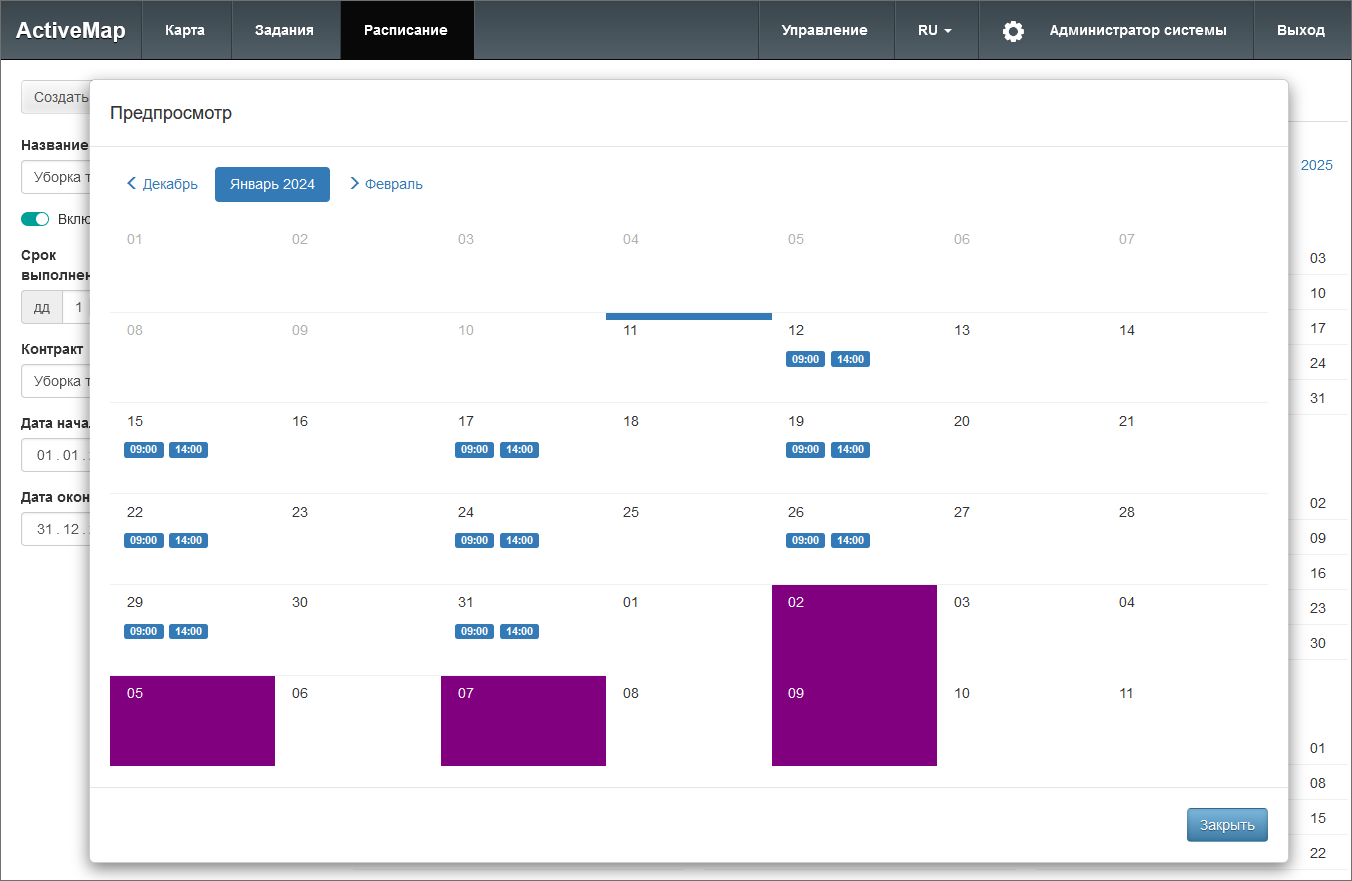Click the Январь 2024 button

click(x=272, y=184)
